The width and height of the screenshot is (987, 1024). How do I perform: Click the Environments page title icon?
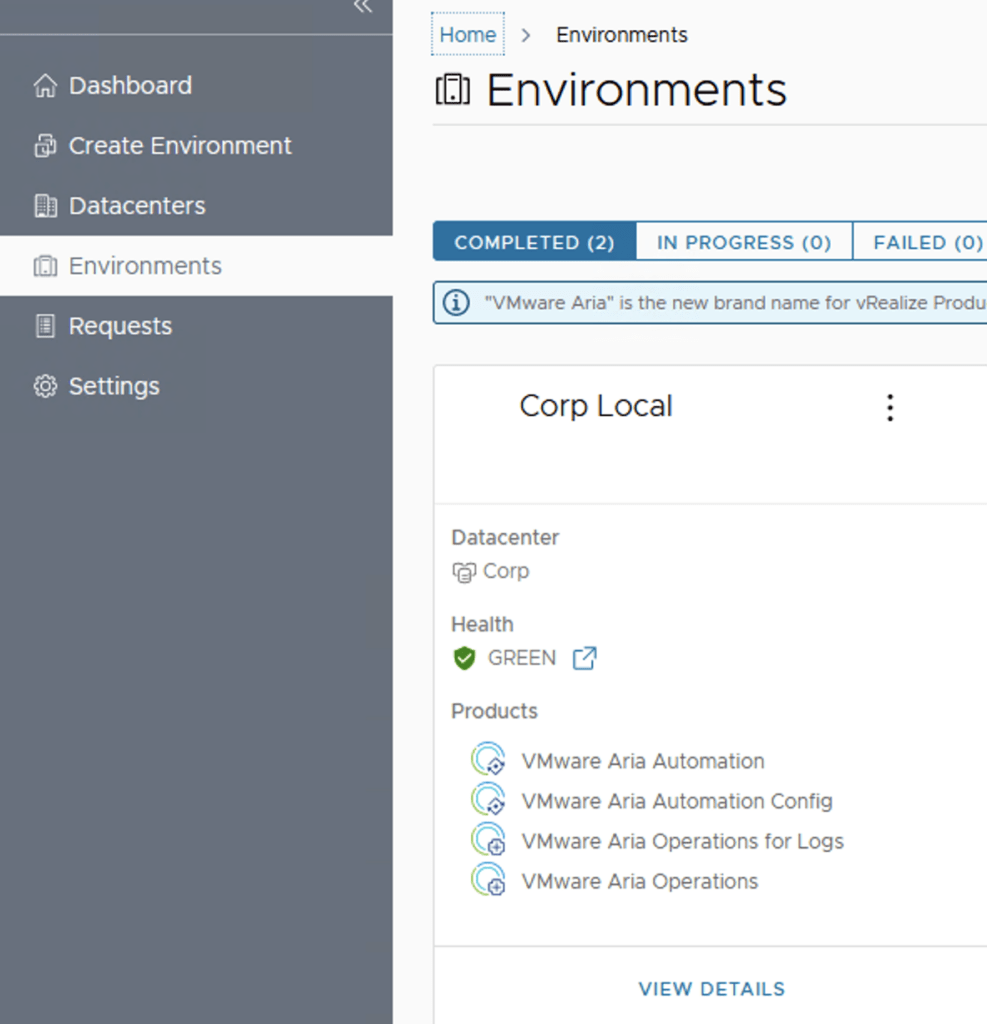tap(453, 89)
